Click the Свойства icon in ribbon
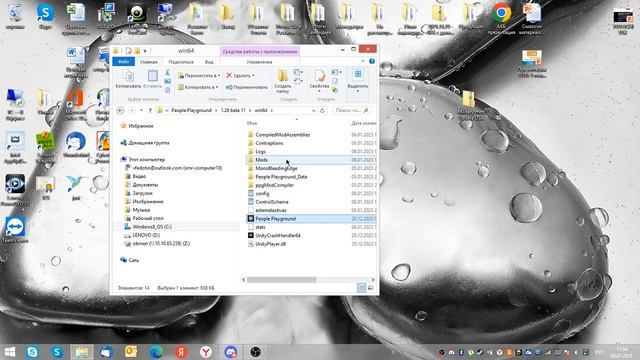Screen dimensions: 640x360 coord(319,76)
